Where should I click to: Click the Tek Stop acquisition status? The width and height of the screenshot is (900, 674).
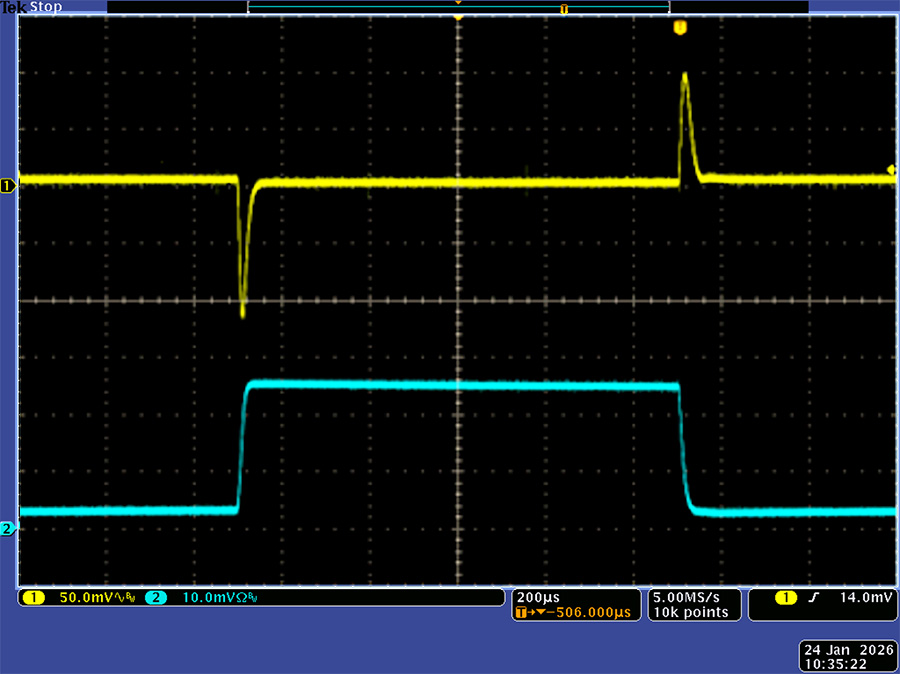tap(32, 7)
